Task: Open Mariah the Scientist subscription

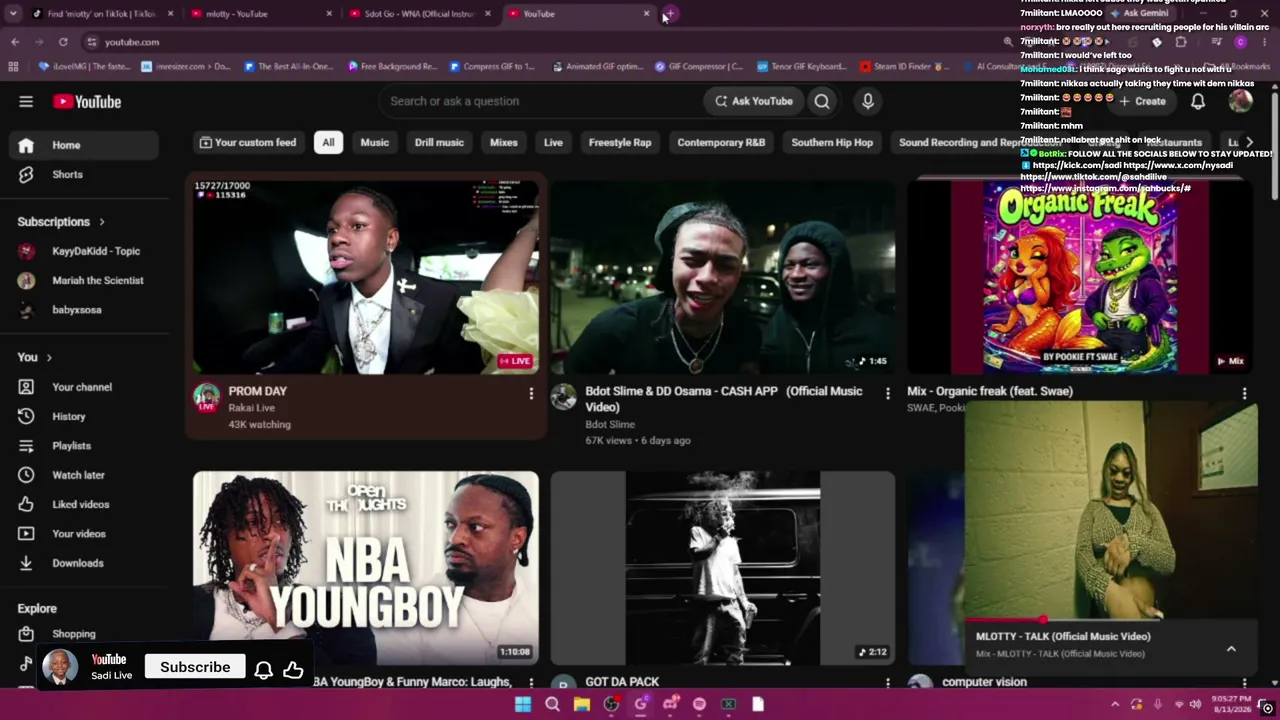Action: coord(85,281)
